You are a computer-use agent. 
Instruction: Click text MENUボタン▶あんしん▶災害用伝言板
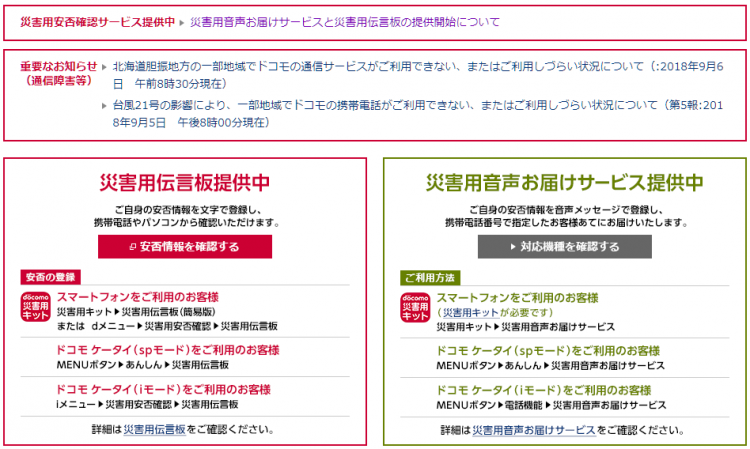143,365
